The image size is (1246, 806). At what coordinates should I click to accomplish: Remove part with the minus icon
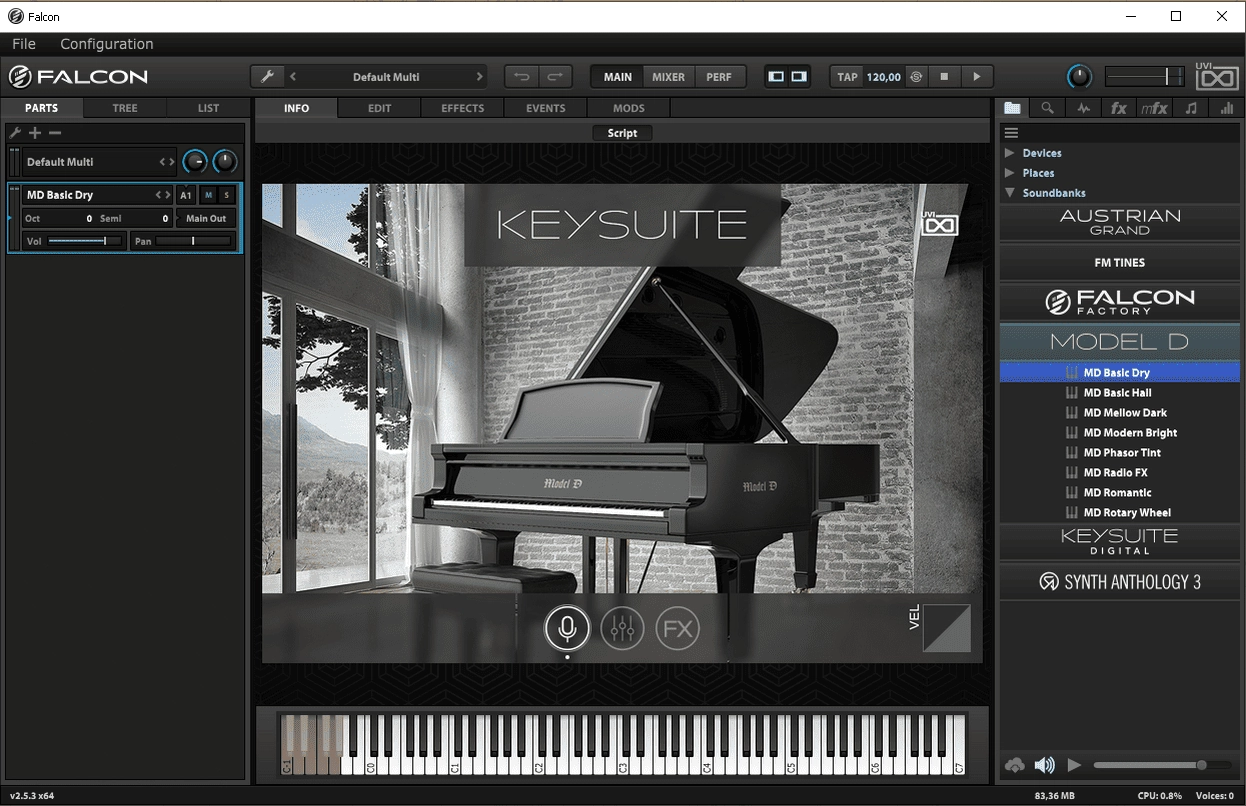(x=55, y=133)
